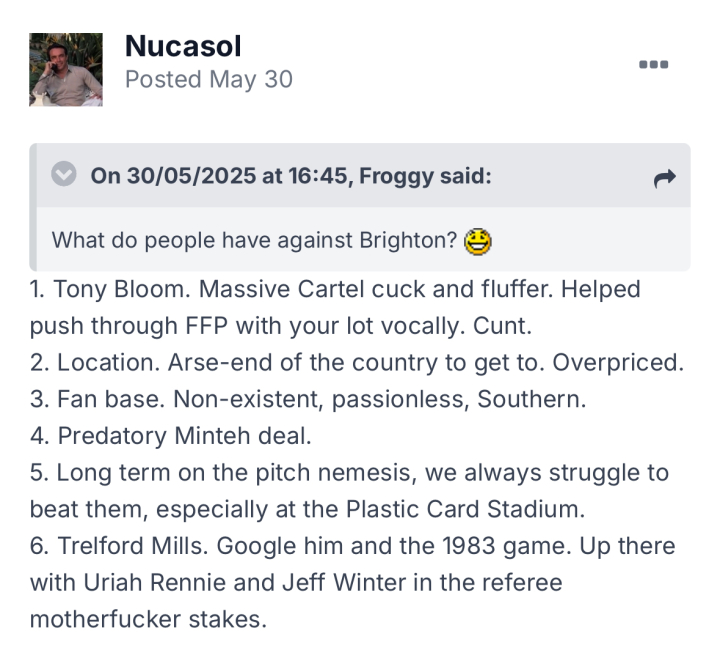This screenshot has height=661, width=720.
Task: Click the Predatory Minteh deal line
Action: click(x=170, y=436)
